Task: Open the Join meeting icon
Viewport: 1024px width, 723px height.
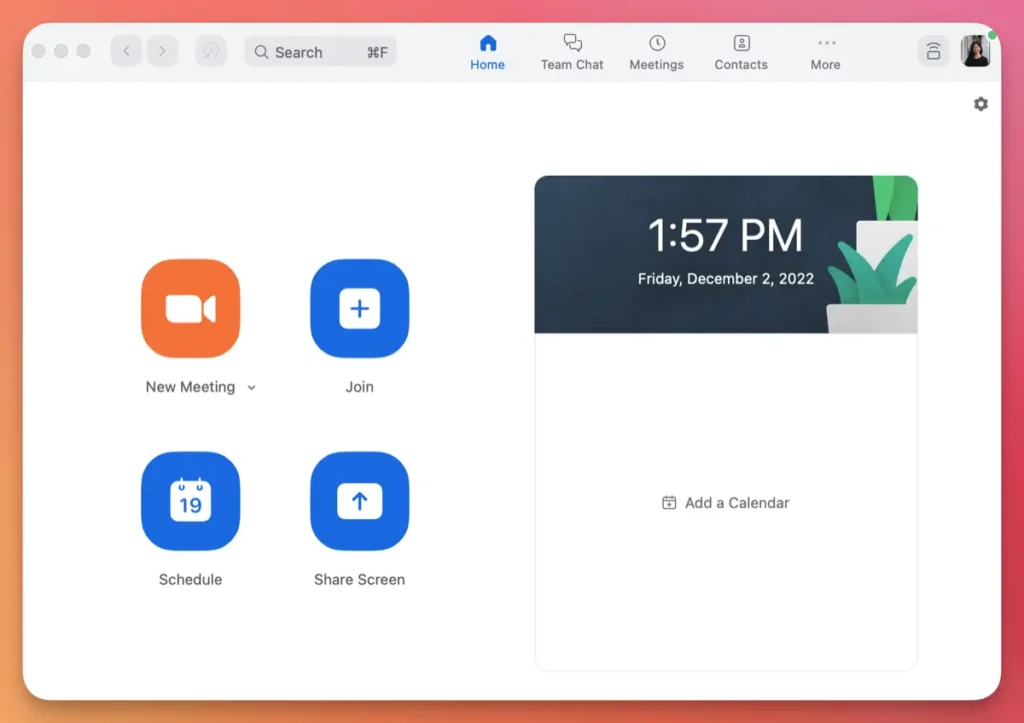Action: (359, 309)
